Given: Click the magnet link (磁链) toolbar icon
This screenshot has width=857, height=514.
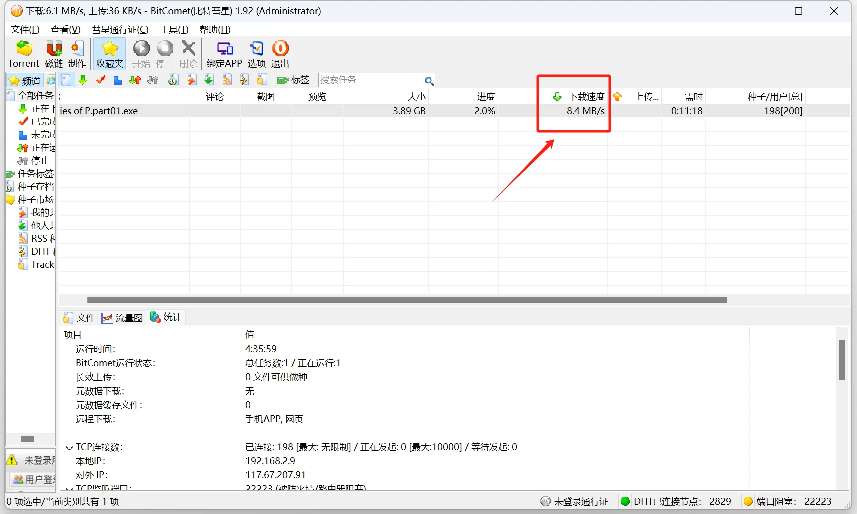Looking at the screenshot, I should pyautogui.click(x=54, y=52).
